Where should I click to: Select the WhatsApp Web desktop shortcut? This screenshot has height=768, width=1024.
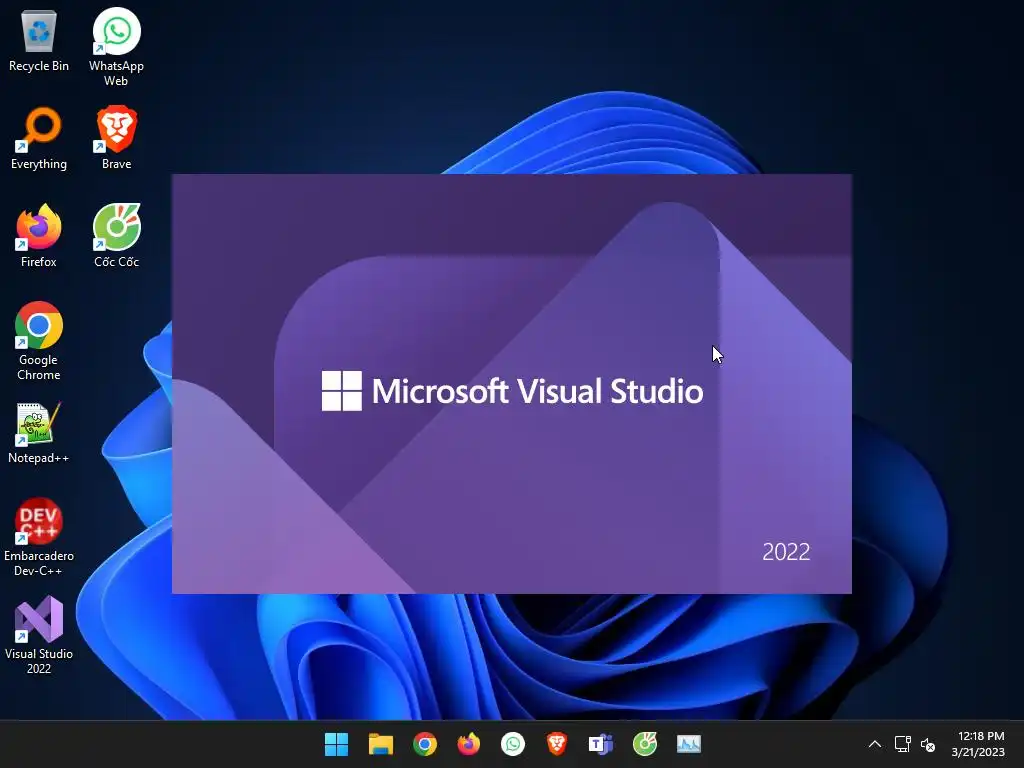(x=116, y=47)
